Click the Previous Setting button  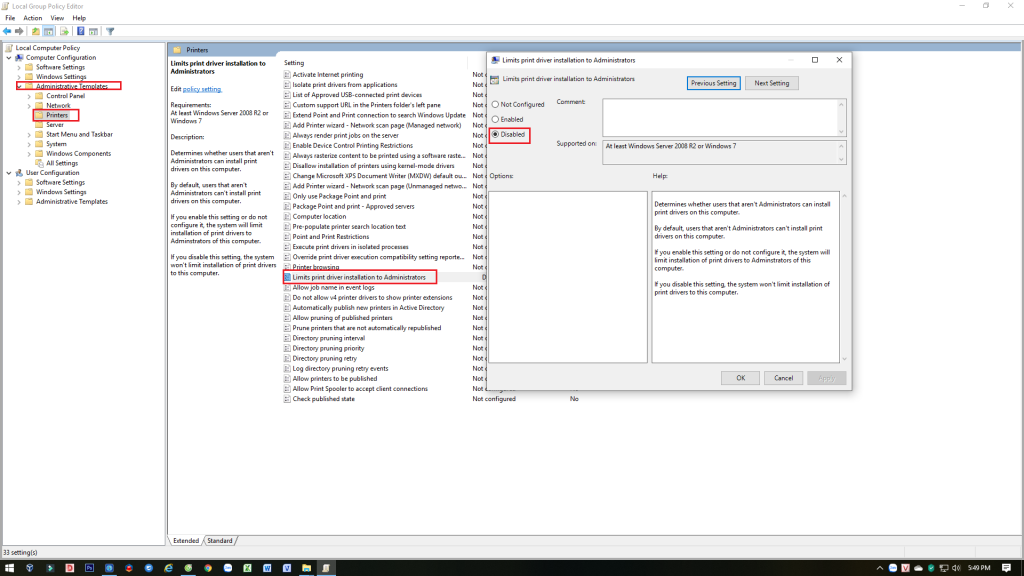tap(713, 83)
